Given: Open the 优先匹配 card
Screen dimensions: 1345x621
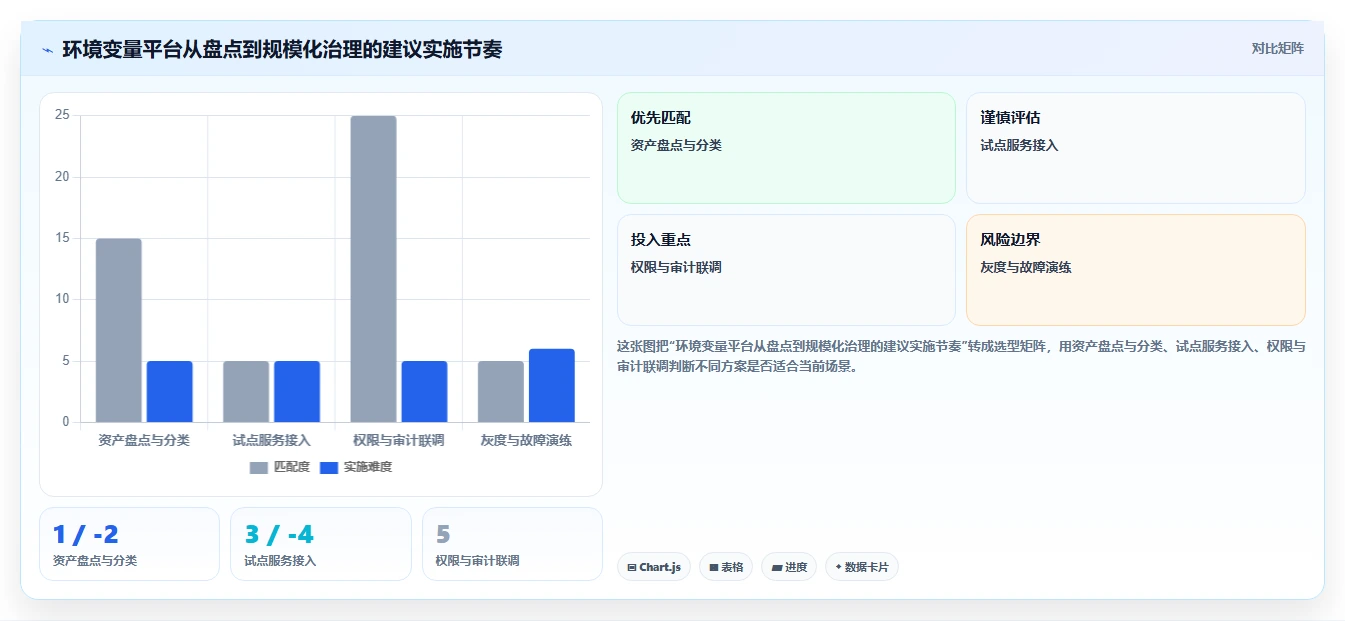Looking at the screenshot, I should (786, 148).
